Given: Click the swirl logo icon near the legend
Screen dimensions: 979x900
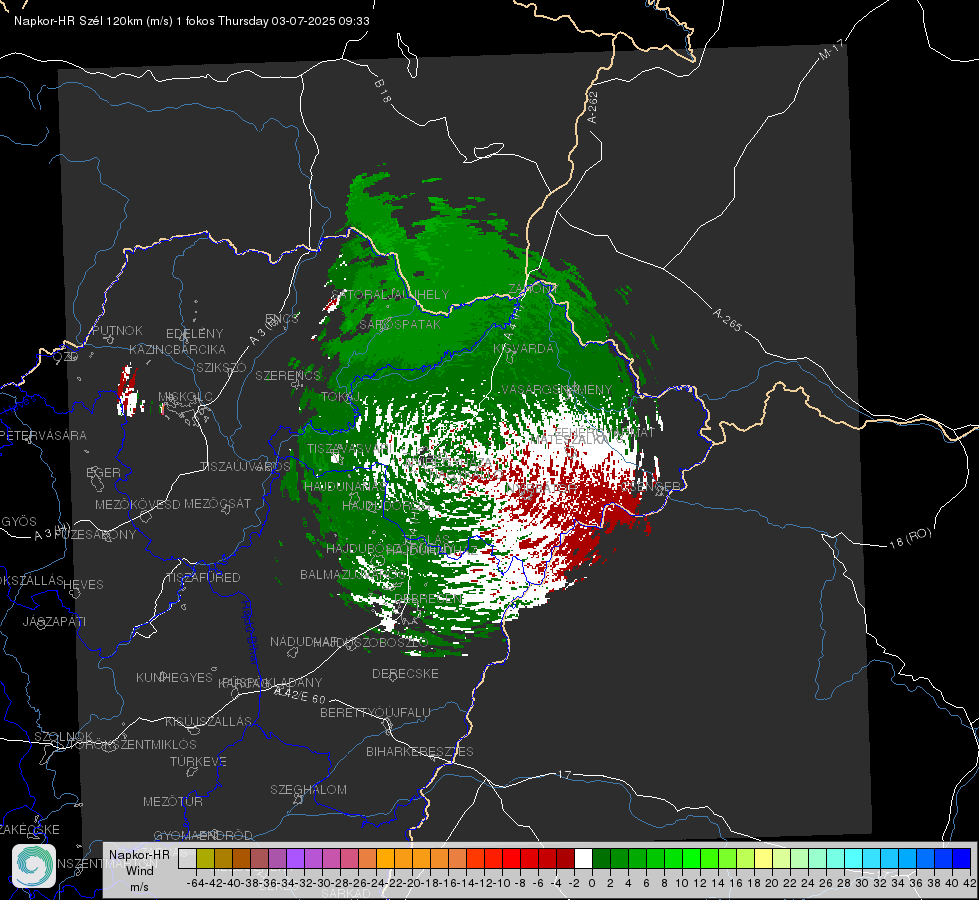Looking at the screenshot, I should click(x=34, y=866).
